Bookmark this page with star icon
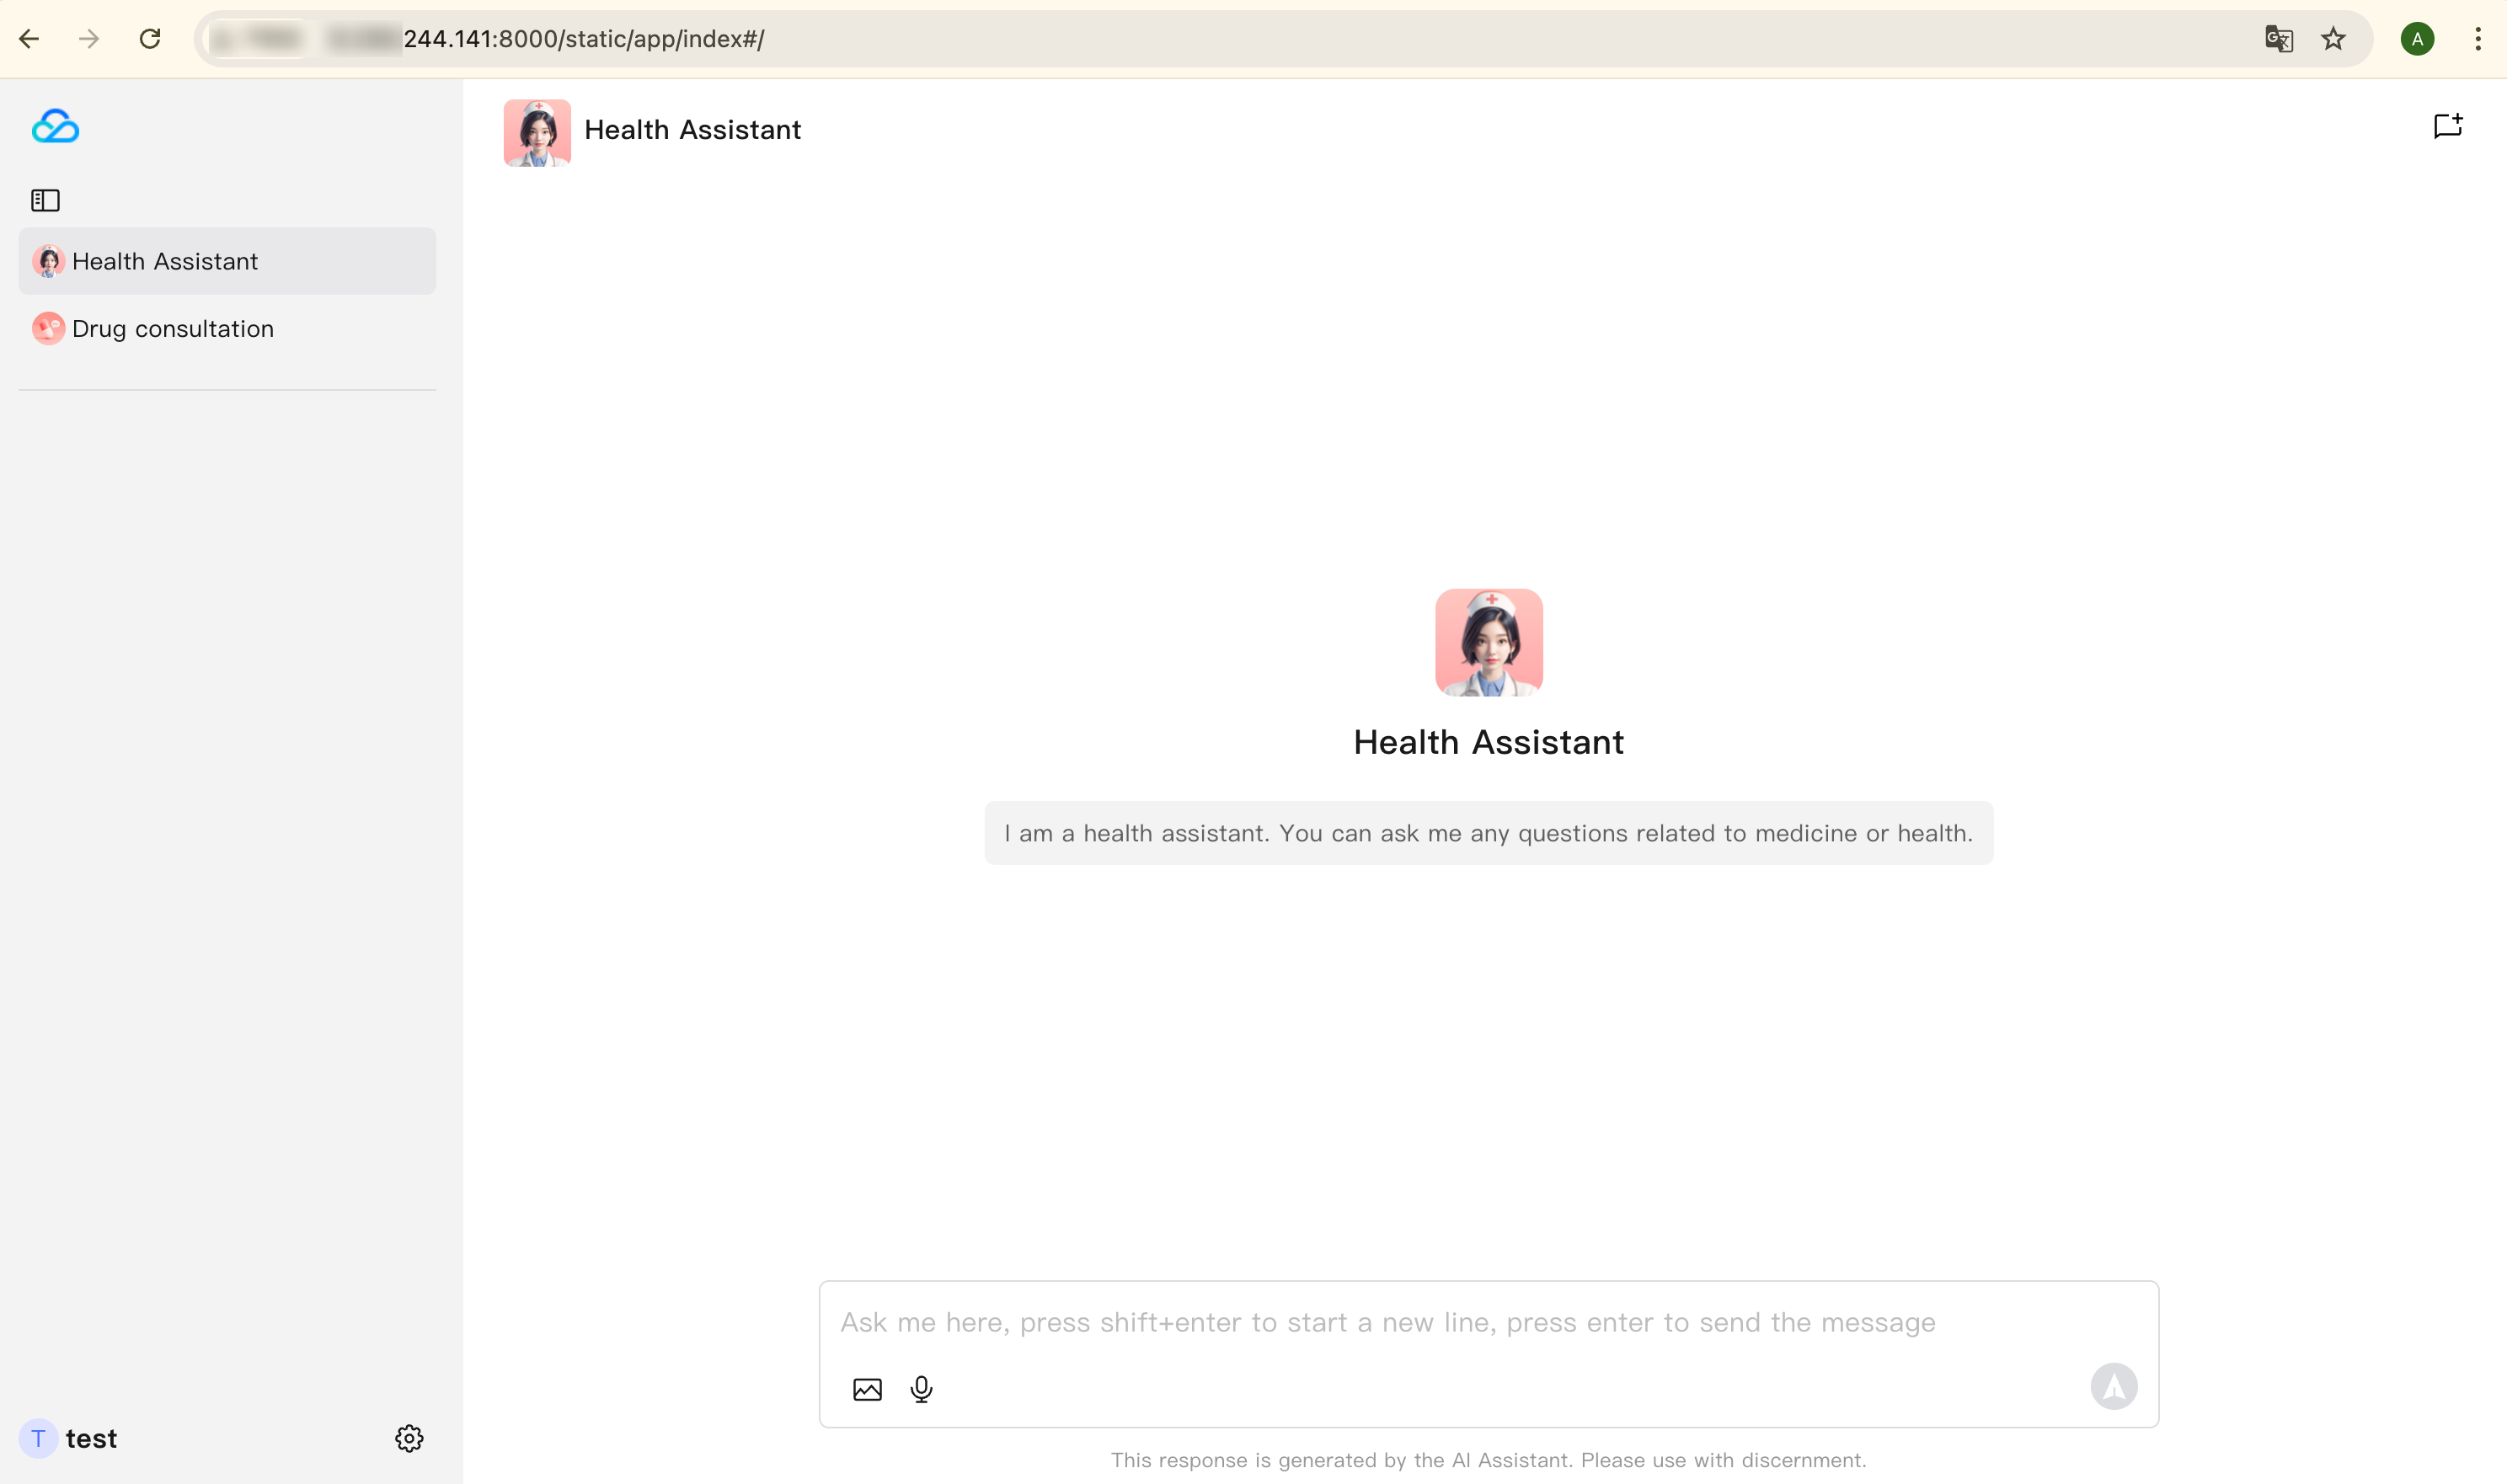The width and height of the screenshot is (2507, 1484). tap(2333, 39)
